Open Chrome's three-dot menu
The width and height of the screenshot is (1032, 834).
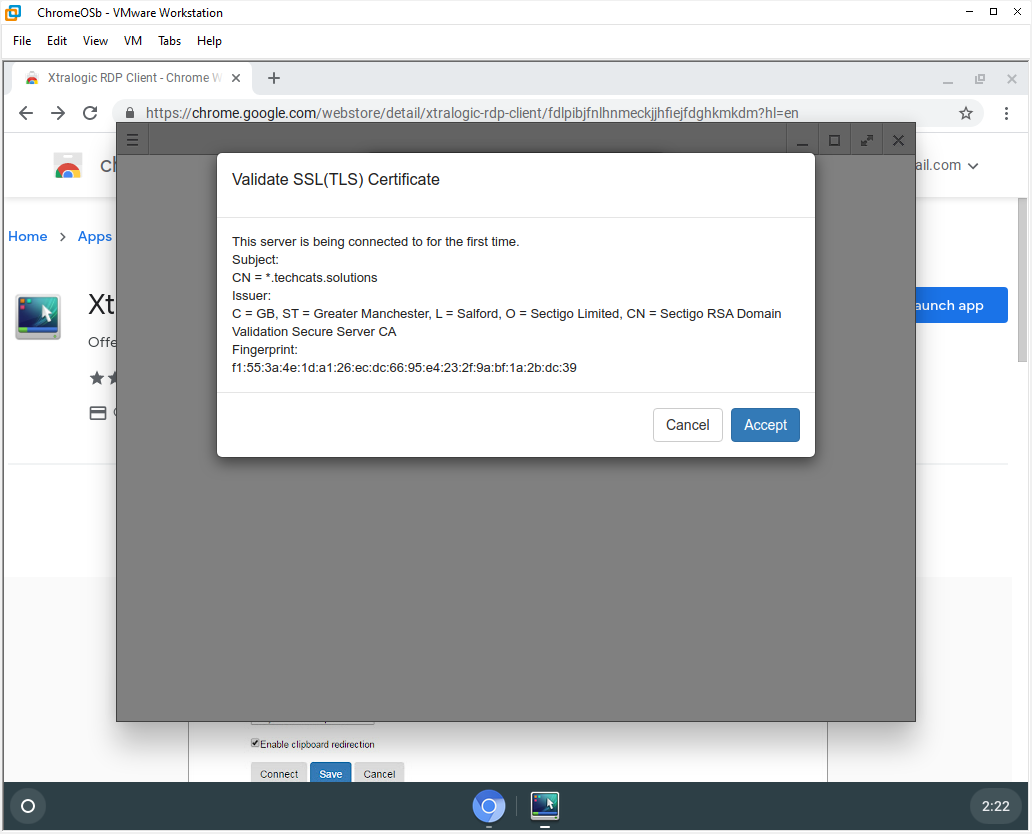[x=1006, y=113]
